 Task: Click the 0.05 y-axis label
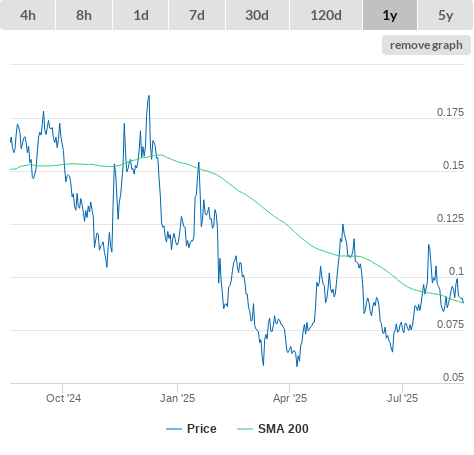coord(453,377)
